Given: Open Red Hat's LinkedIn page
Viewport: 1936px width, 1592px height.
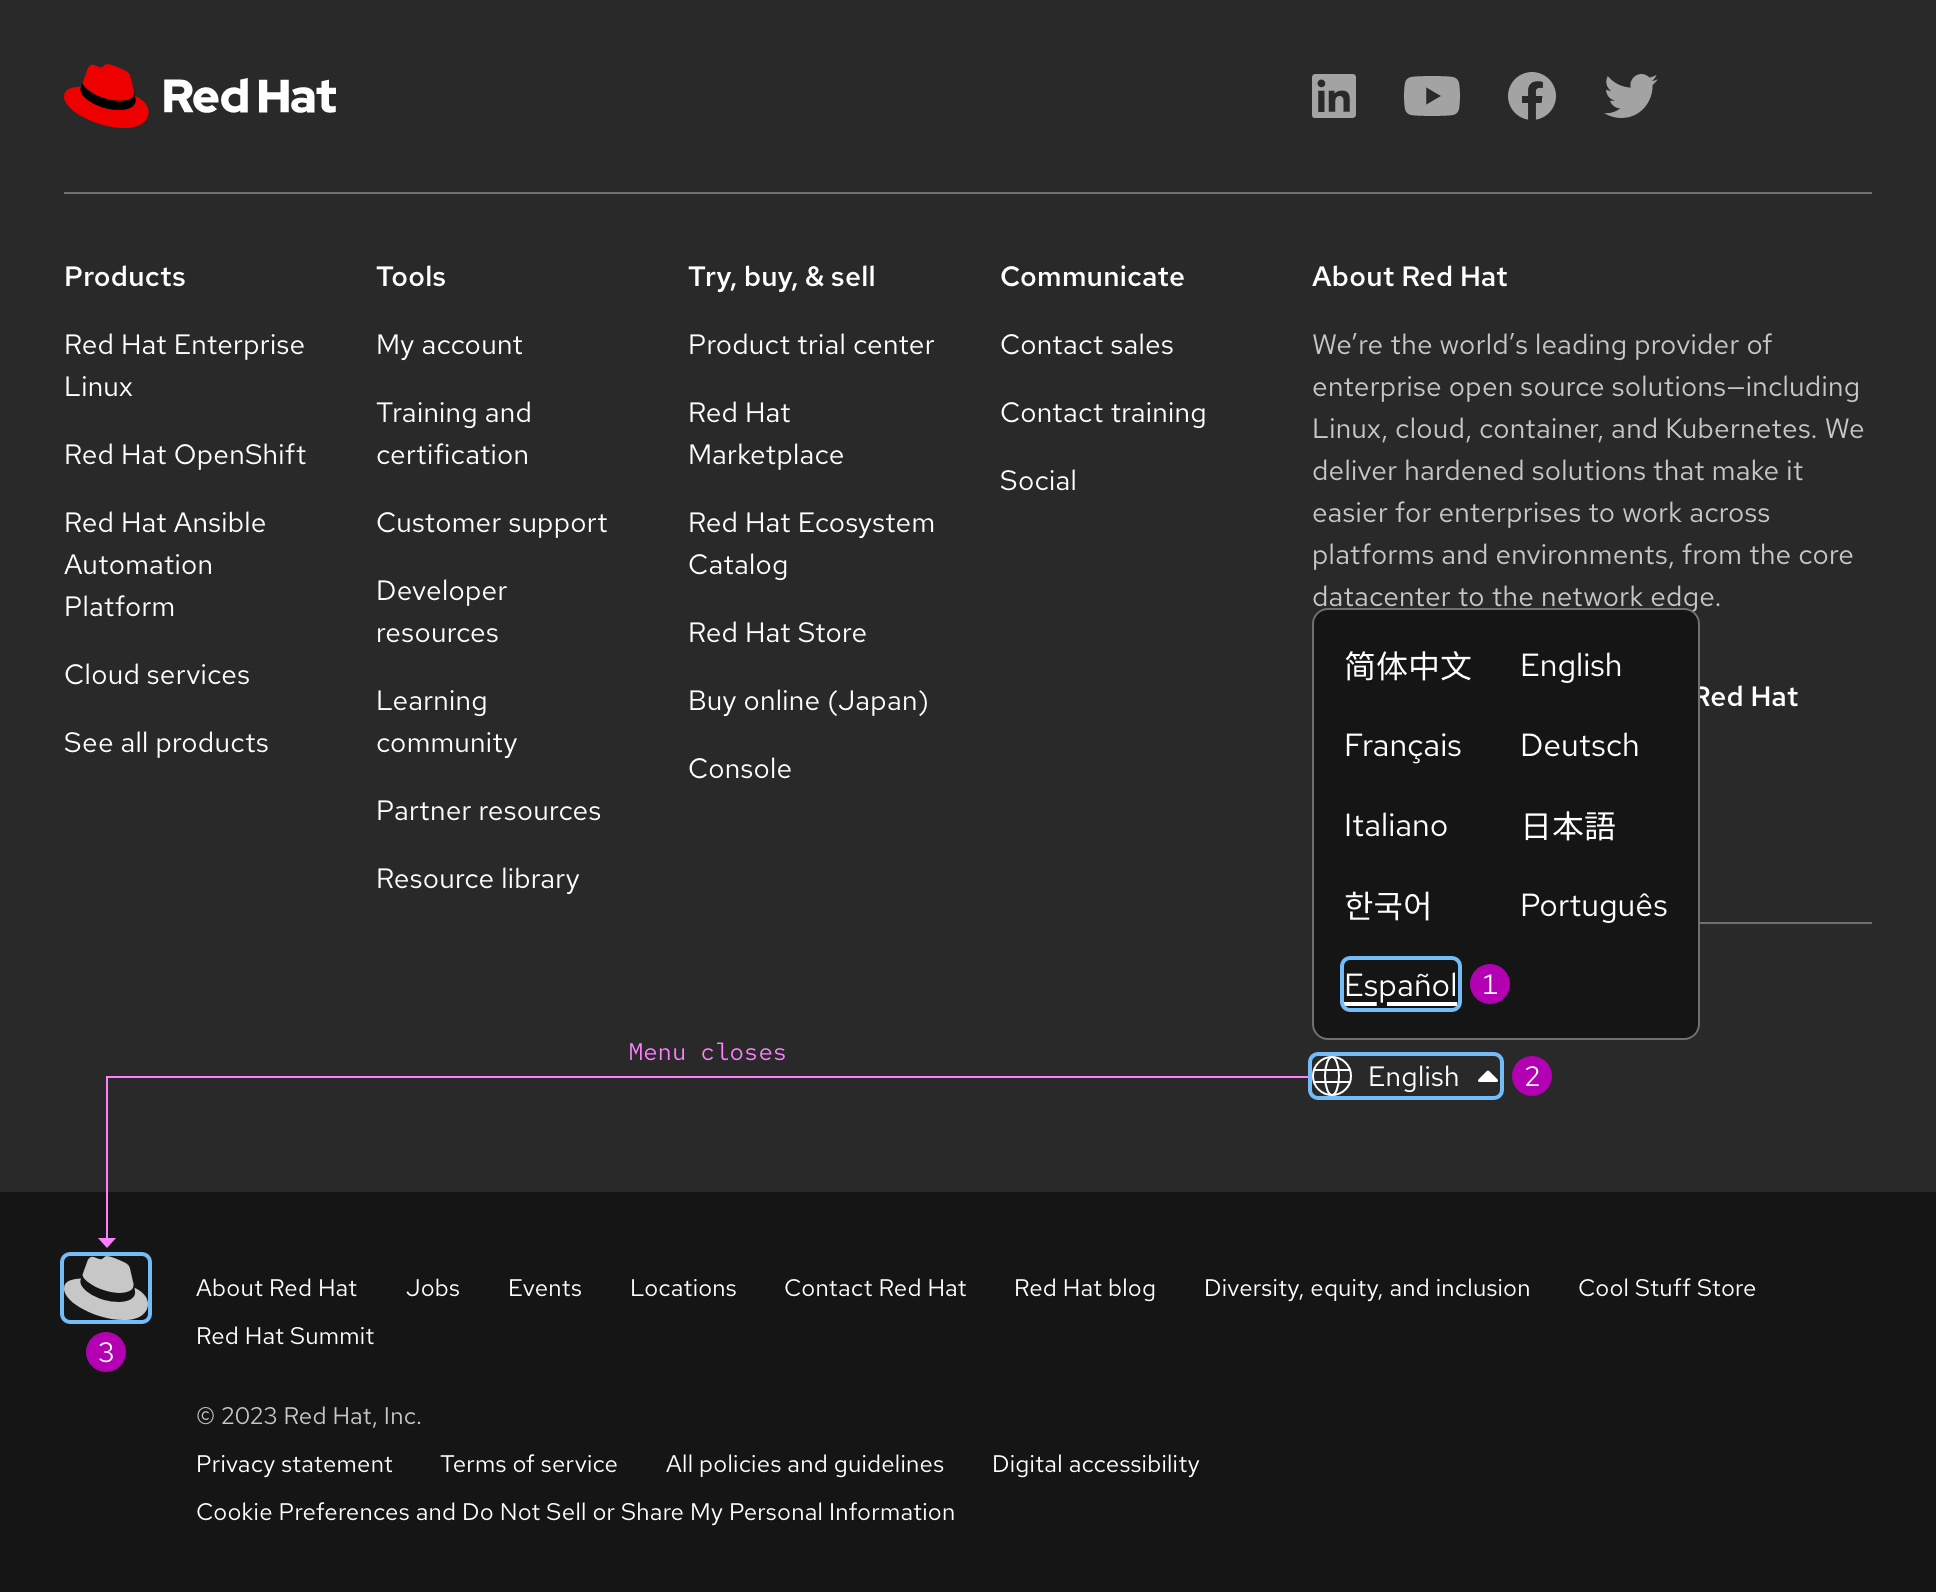Looking at the screenshot, I should click(1333, 96).
